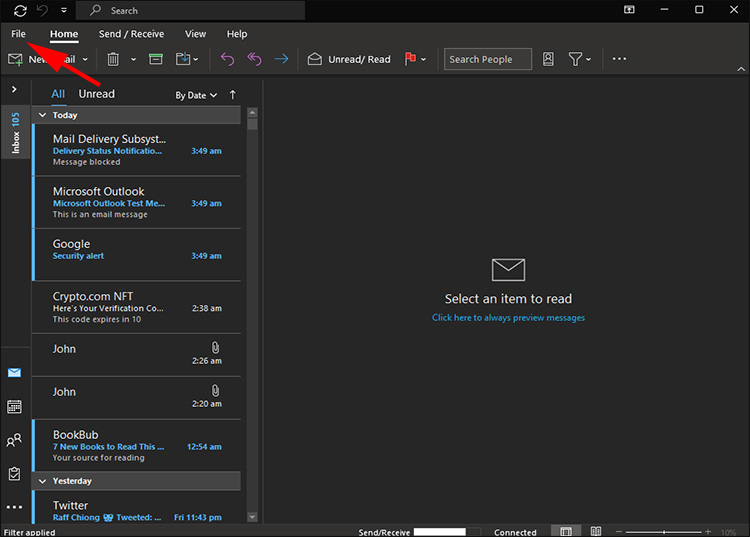Switch to the Send / Receive tab
Viewport: 750px width, 537px height.
tap(131, 34)
